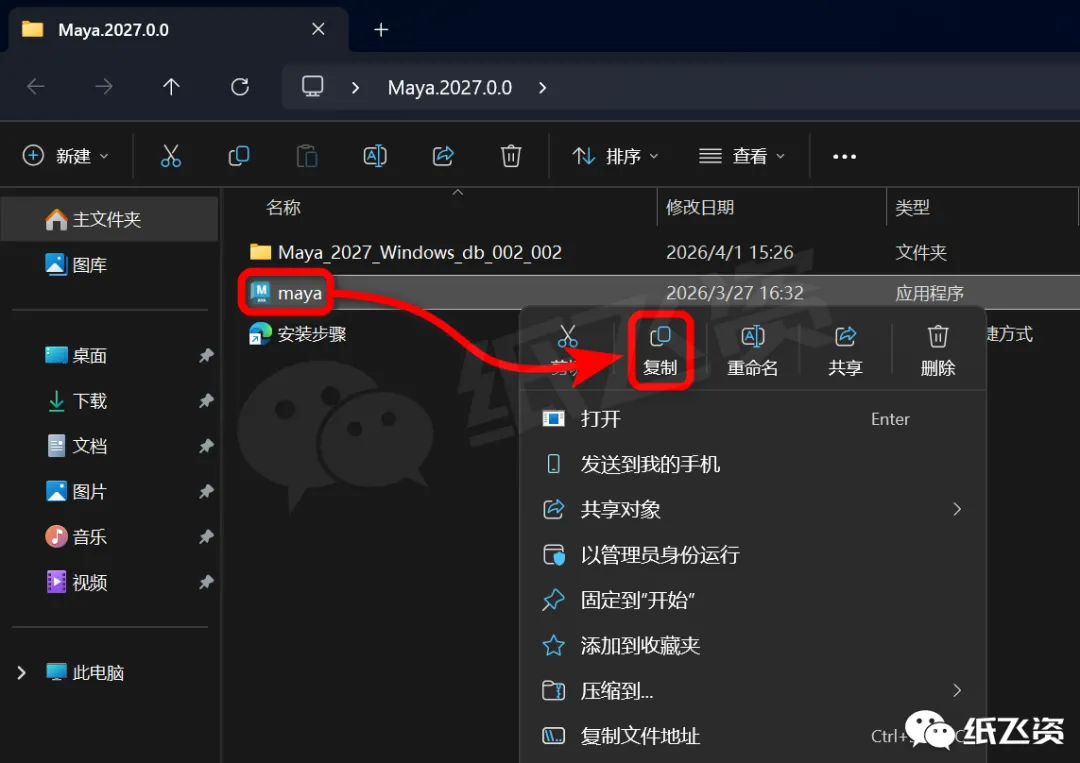The image size is (1080, 763).
Task: Choose 复制文件地址 from context menu
Action: click(753, 736)
